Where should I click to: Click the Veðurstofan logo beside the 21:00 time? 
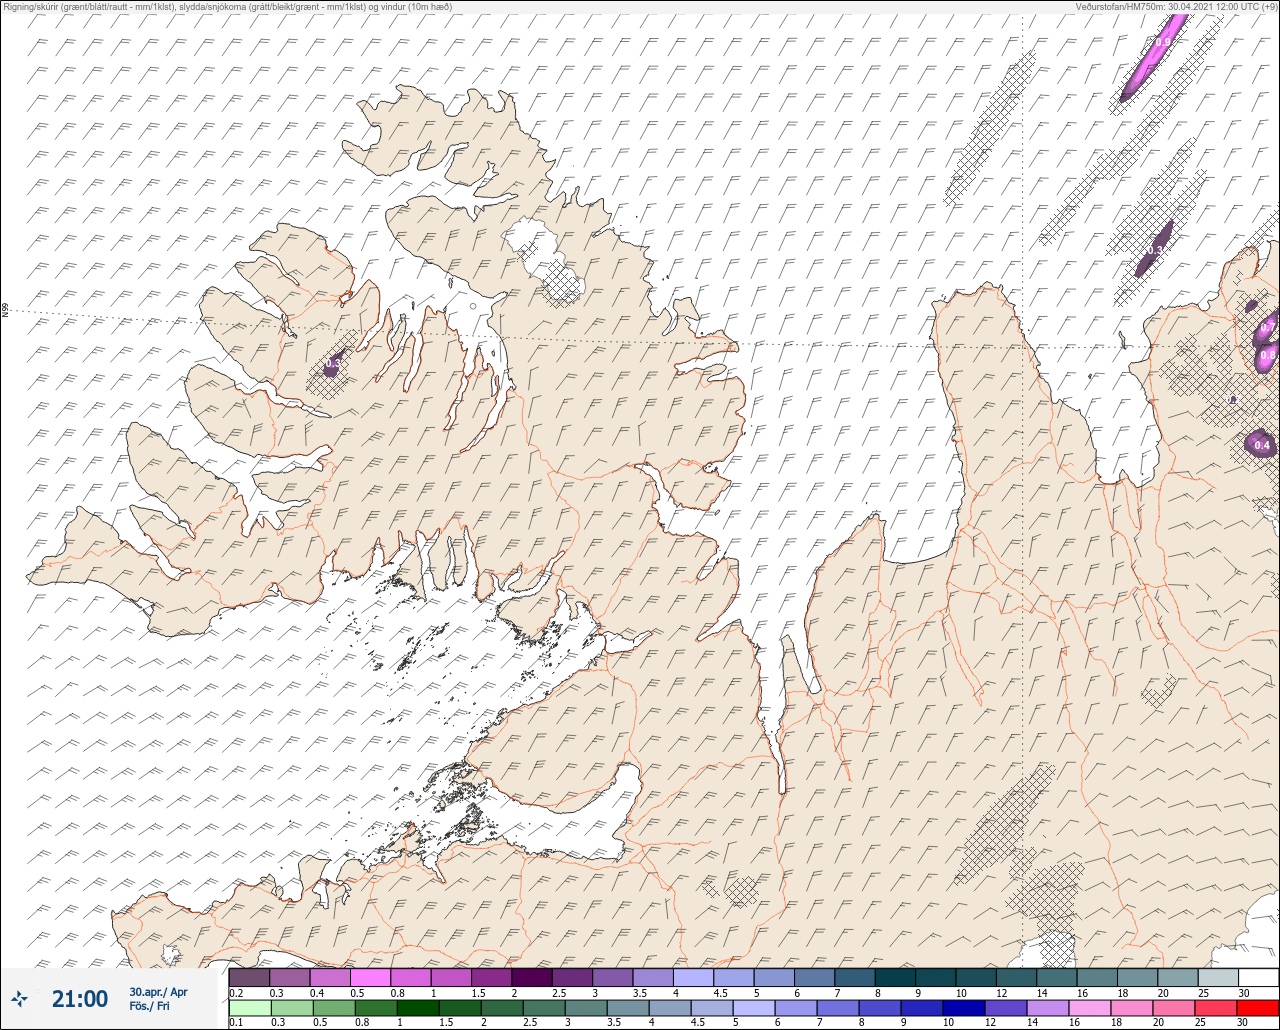pyautogui.click(x=19, y=998)
